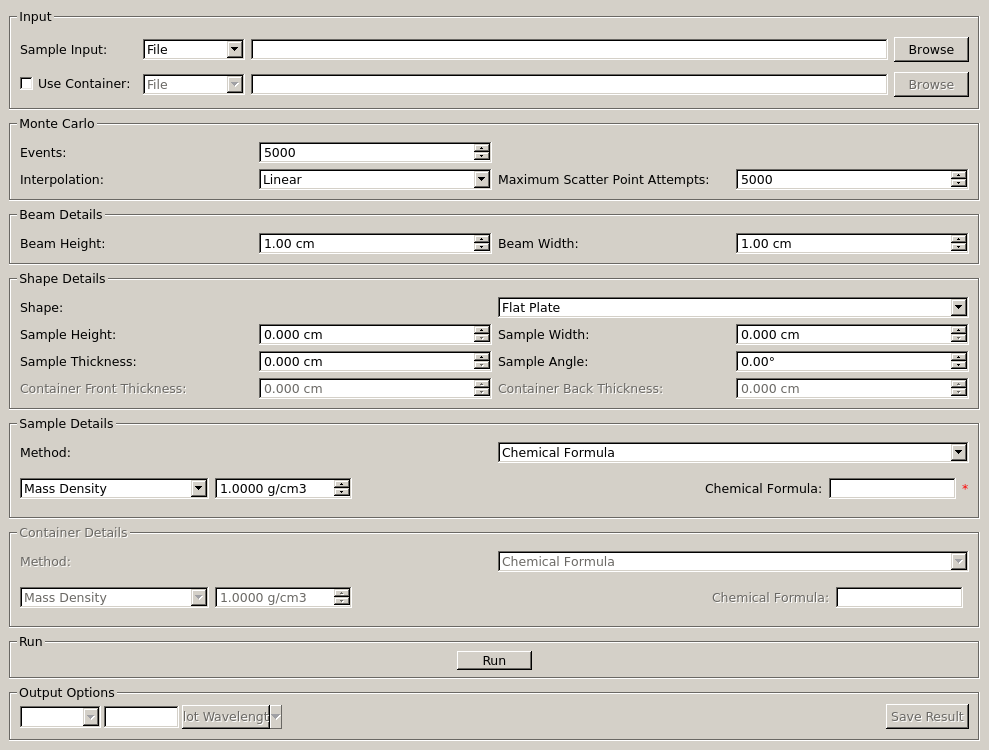Click the Events value field
Image resolution: width=989 pixels, height=750 pixels.
(x=366, y=153)
